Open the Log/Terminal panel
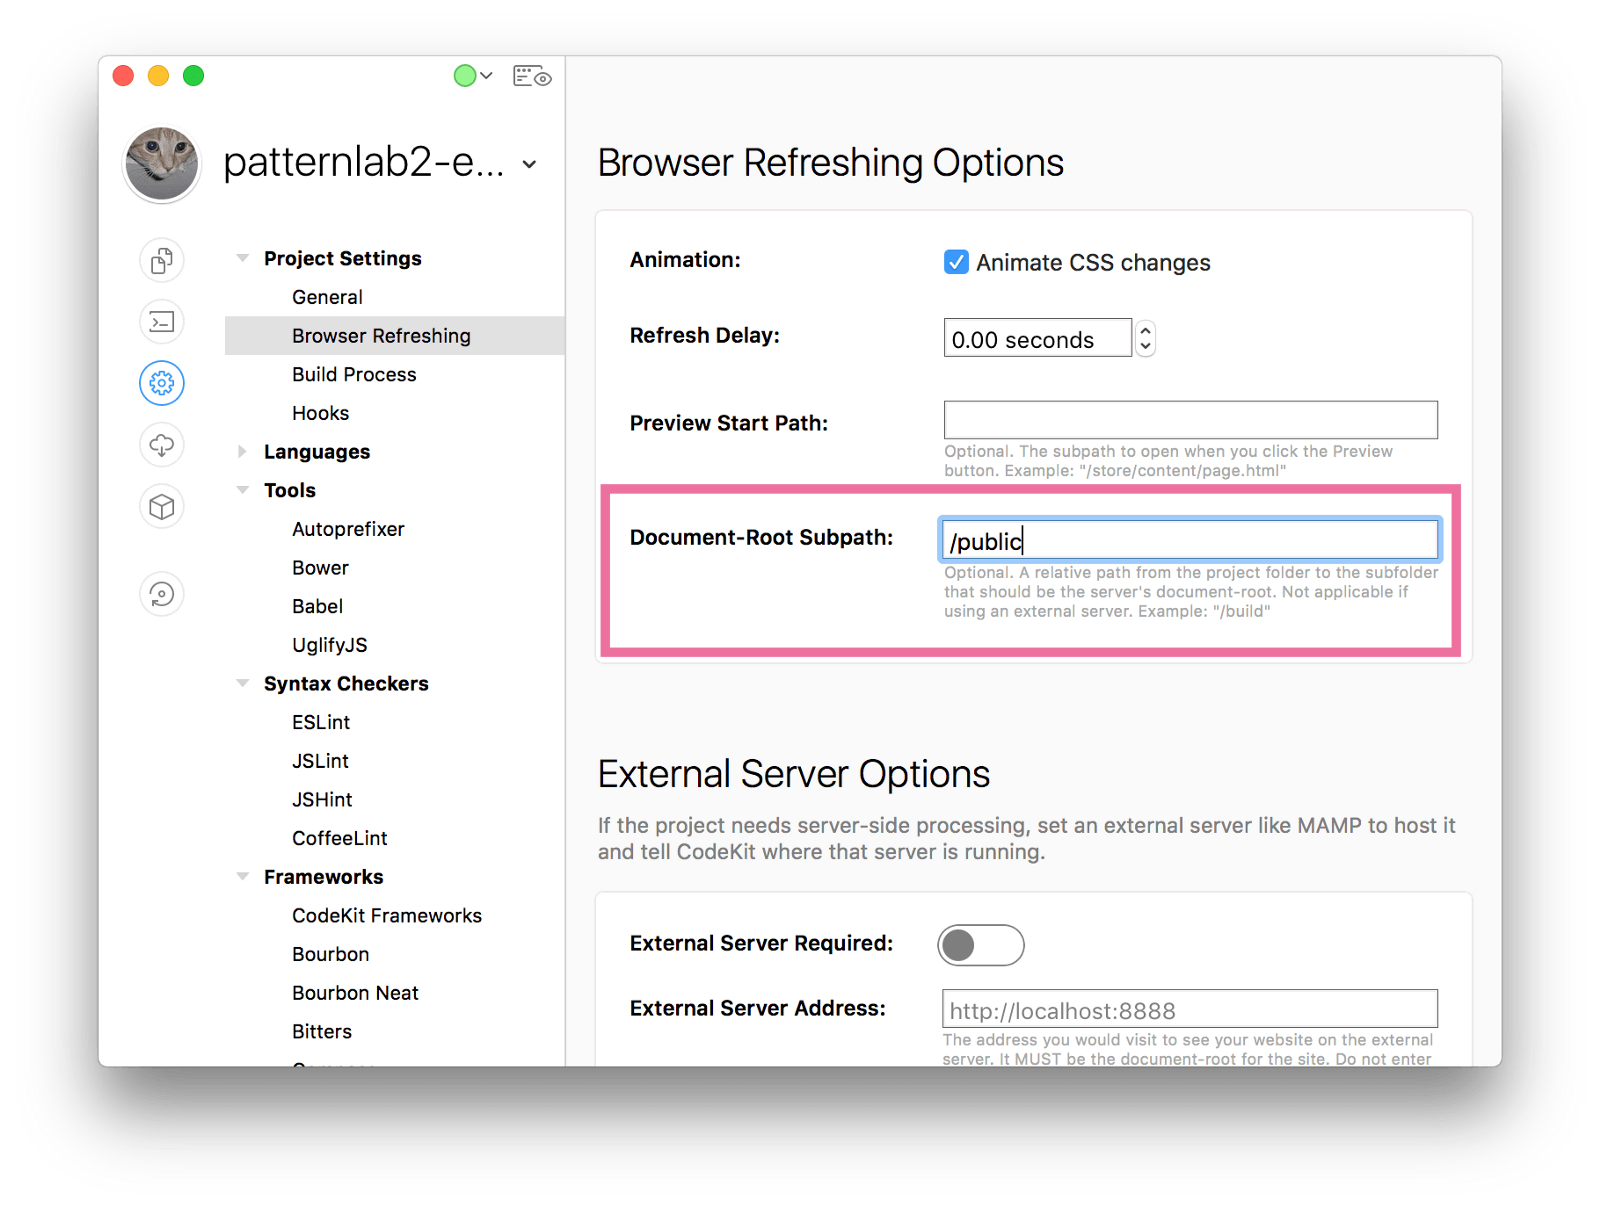Screen dimensions: 1600x1207 pyautogui.click(x=161, y=322)
